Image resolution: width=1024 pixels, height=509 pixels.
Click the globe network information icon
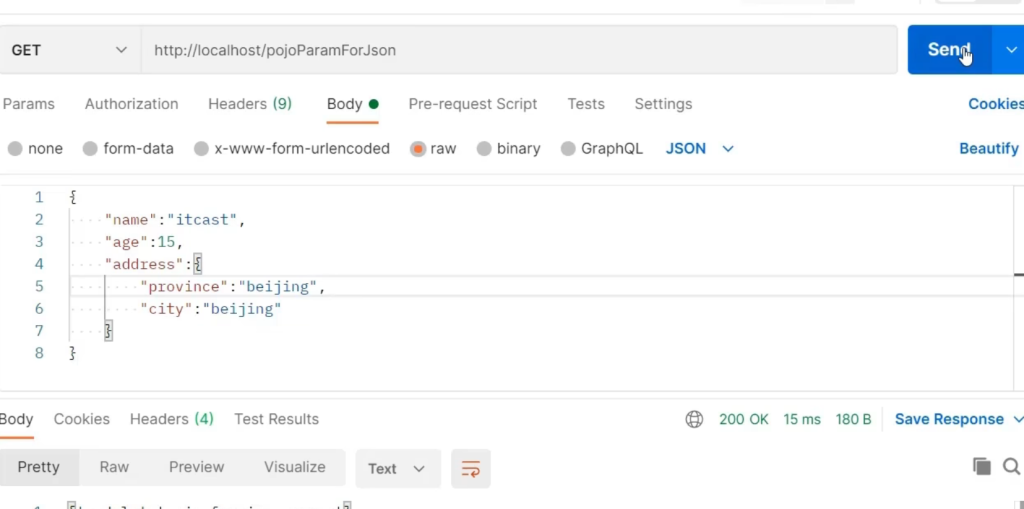tap(694, 419)
